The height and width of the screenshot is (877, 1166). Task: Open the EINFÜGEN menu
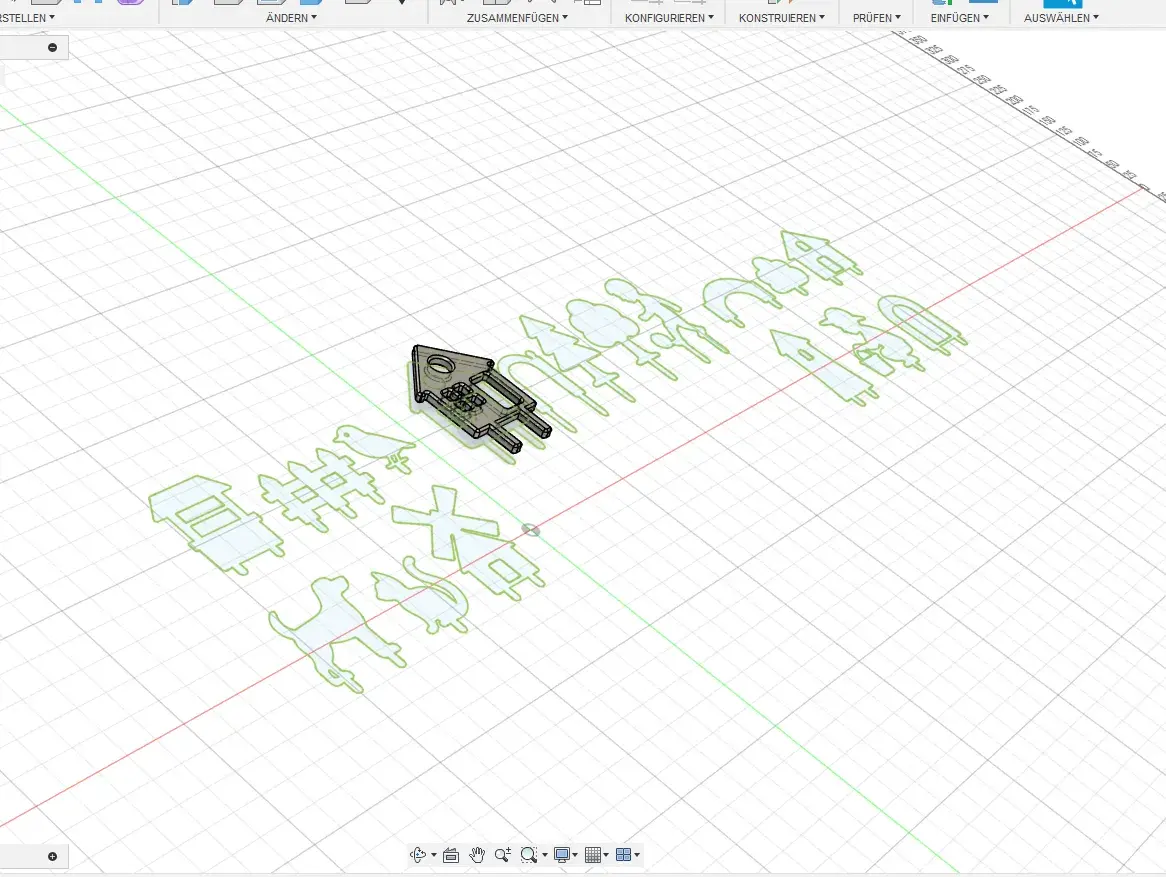tap(960, 18)
